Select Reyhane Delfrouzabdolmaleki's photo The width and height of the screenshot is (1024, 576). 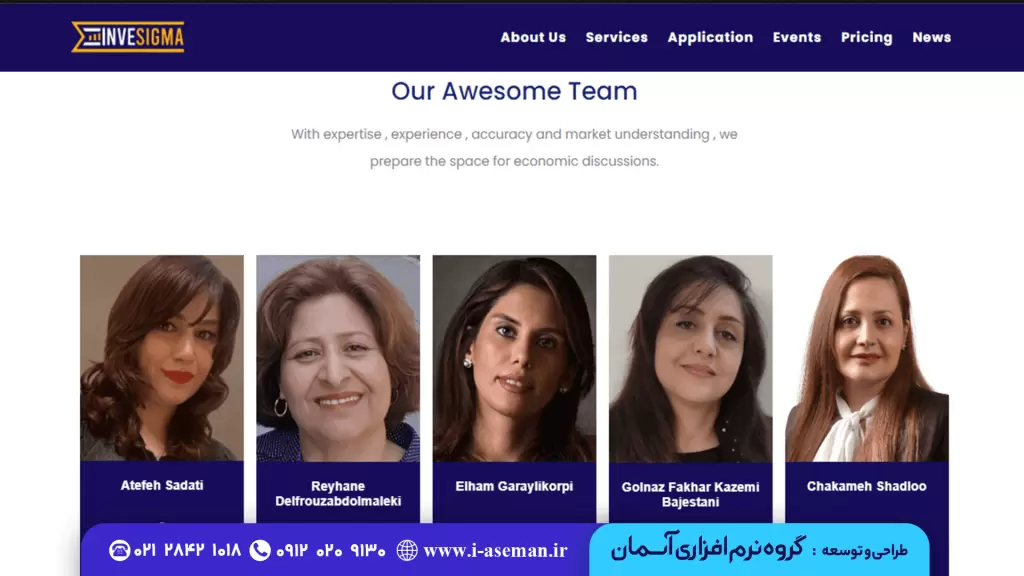[338, 358]
